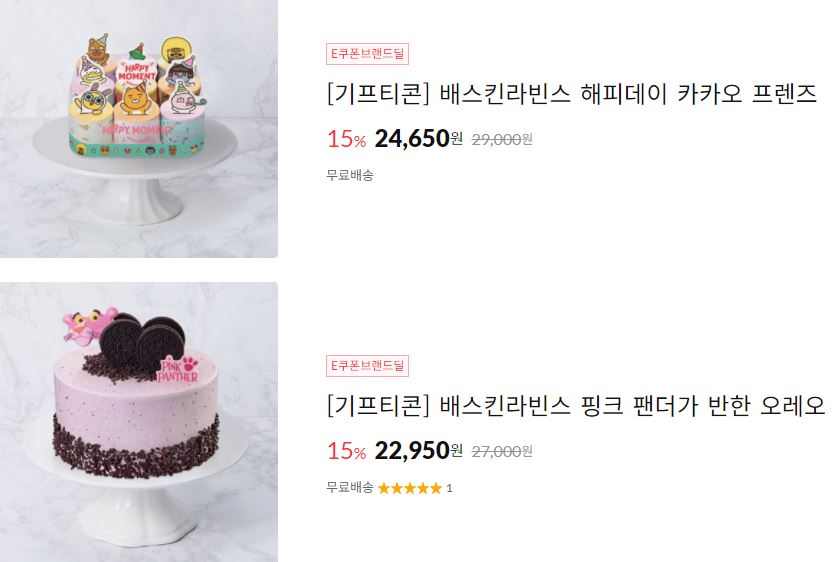The image size is (839, 562).
Task: Click the 해피데이 카카오 프렌즈 product title
Action: [x=571, y=94]
